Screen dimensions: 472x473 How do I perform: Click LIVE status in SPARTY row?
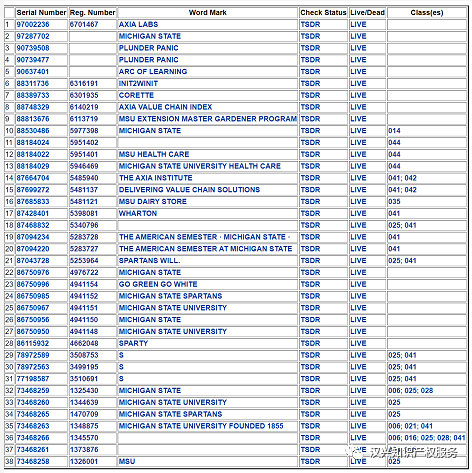pos(358,343)
